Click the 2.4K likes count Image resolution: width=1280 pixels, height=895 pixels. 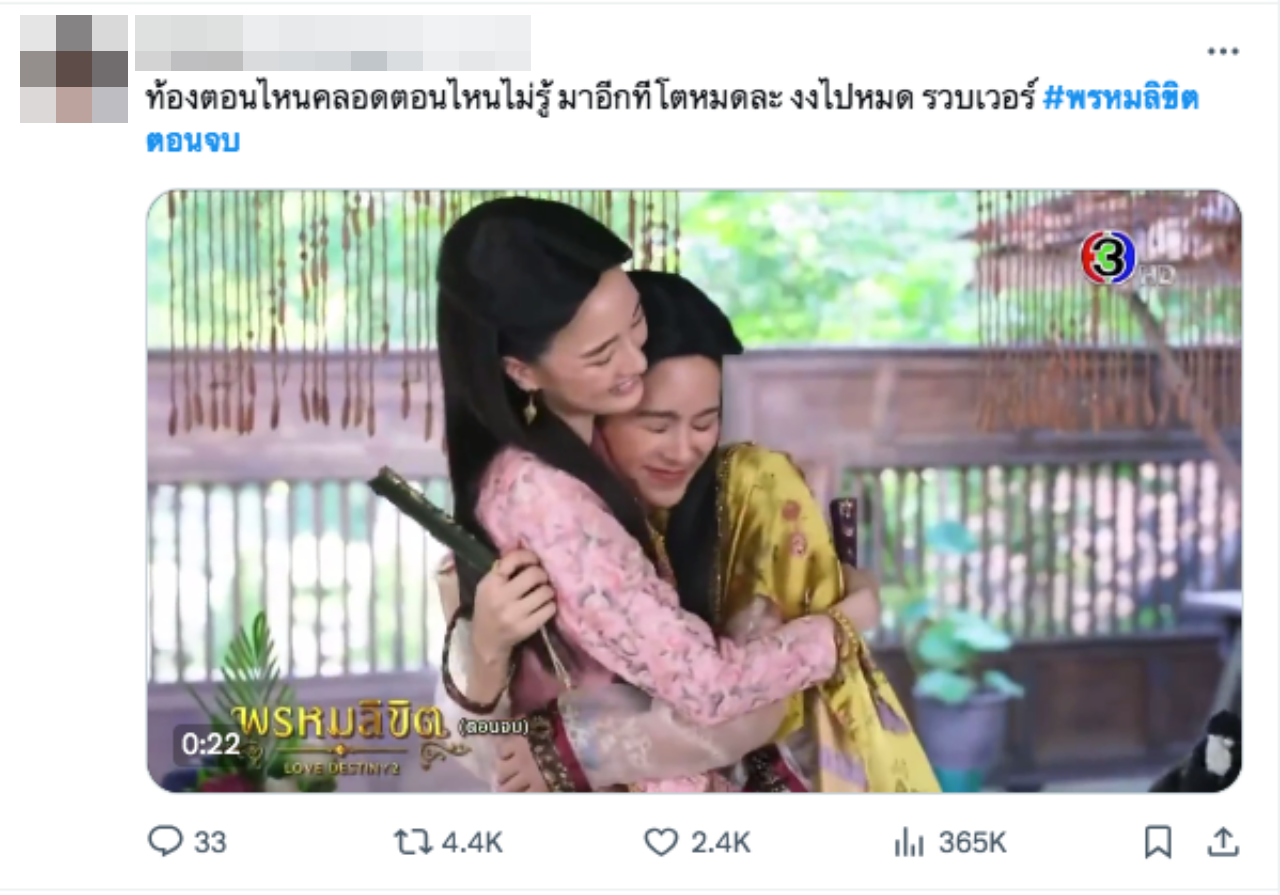pos(720,842)
